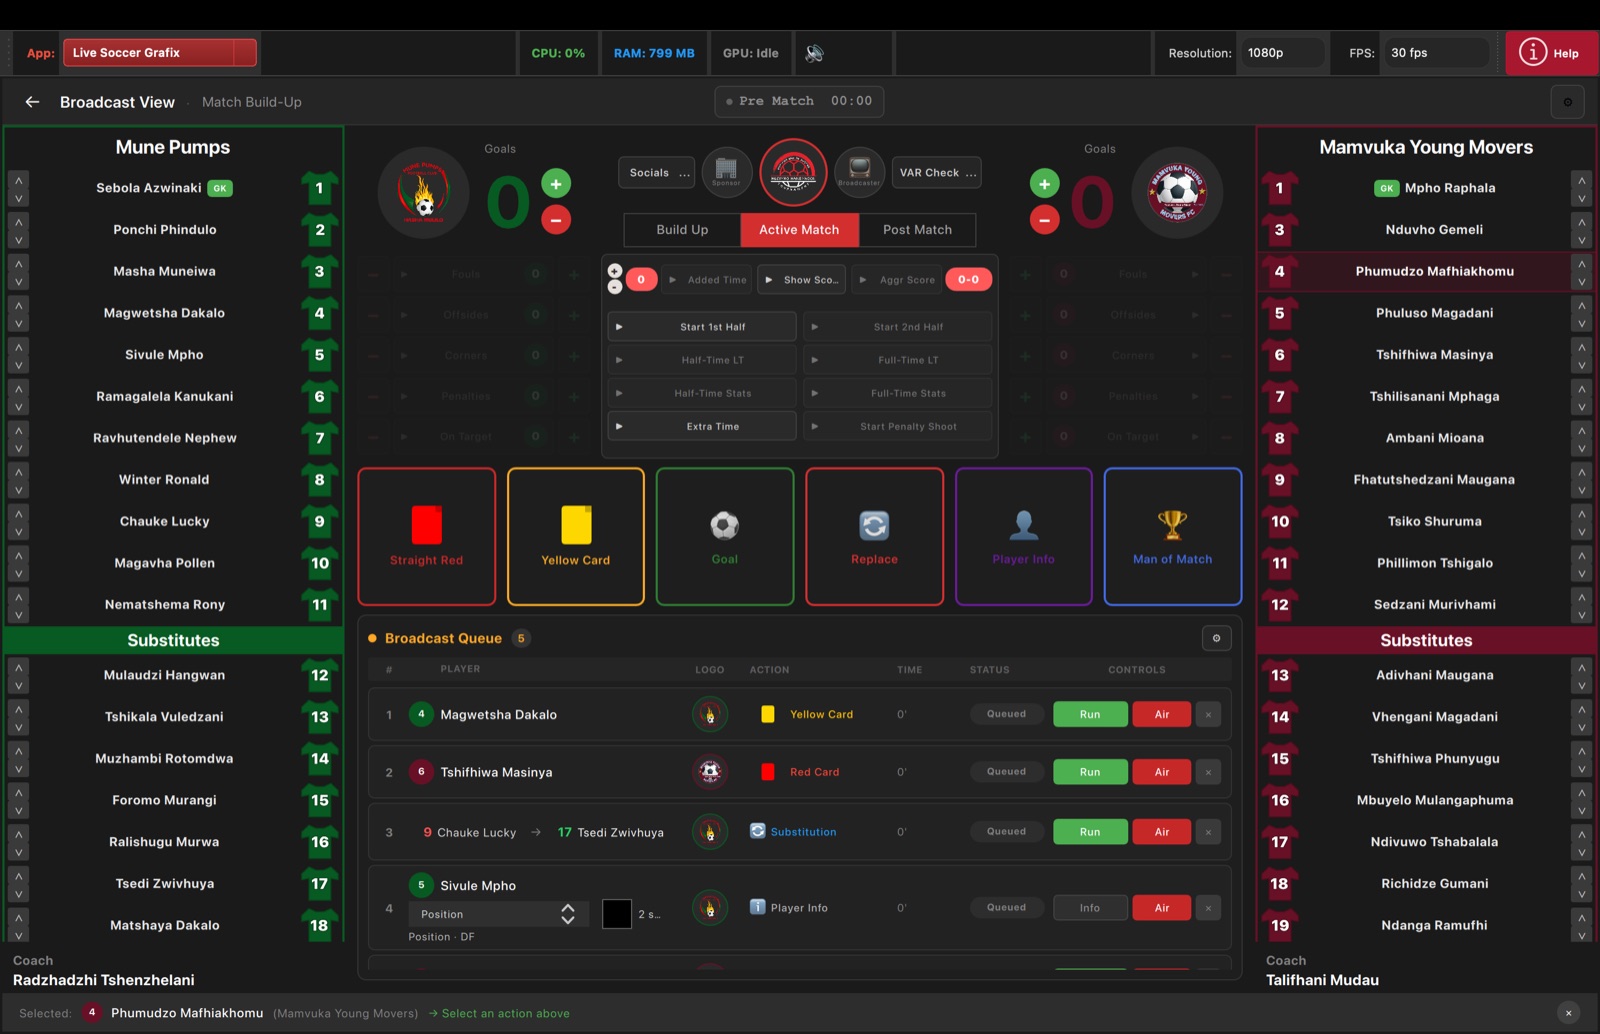The image size is (1600, 1034).
Task: Open the App selector showing Live Soccer Grafix
Action: pos(160,53)
